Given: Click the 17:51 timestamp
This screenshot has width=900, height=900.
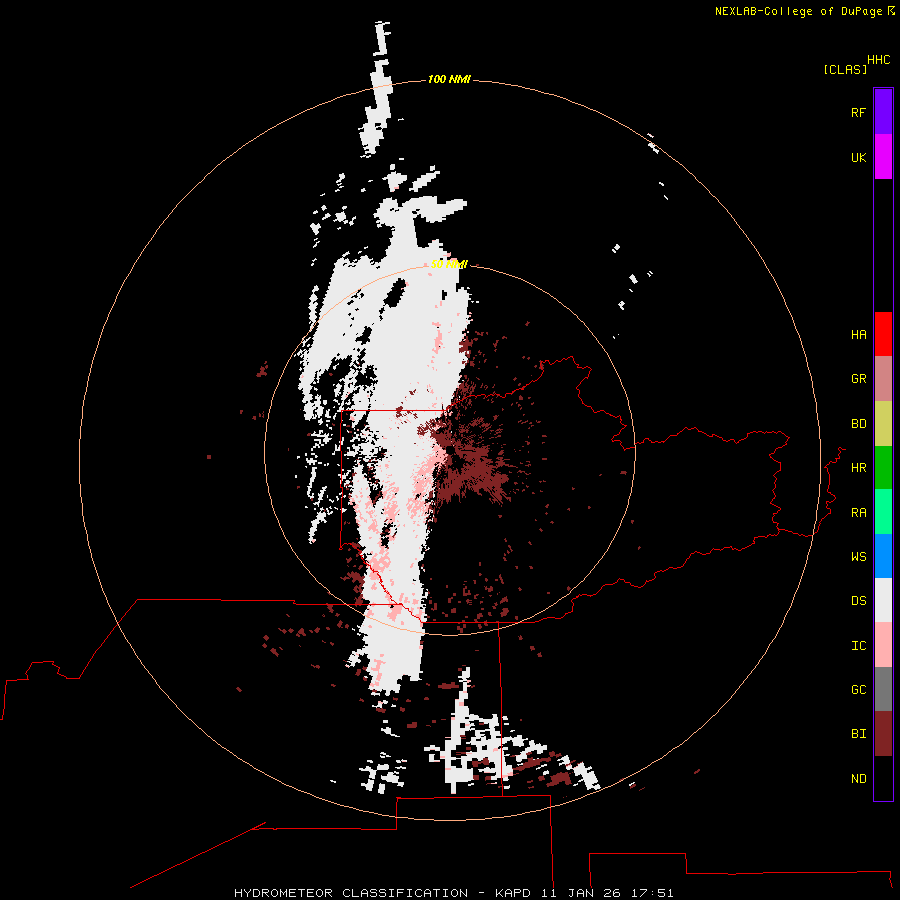Looking at the screenshot, I should (652, 893).
